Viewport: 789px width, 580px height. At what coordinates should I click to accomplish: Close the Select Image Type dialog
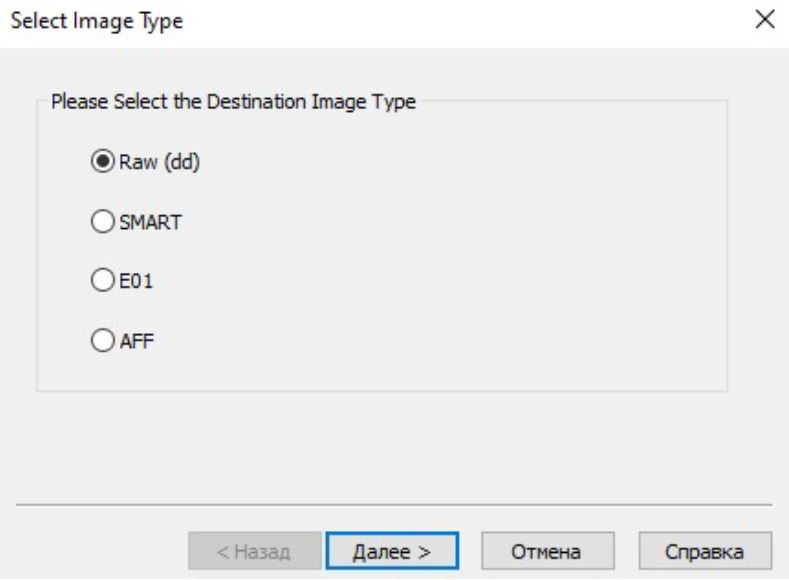[765, 20]
